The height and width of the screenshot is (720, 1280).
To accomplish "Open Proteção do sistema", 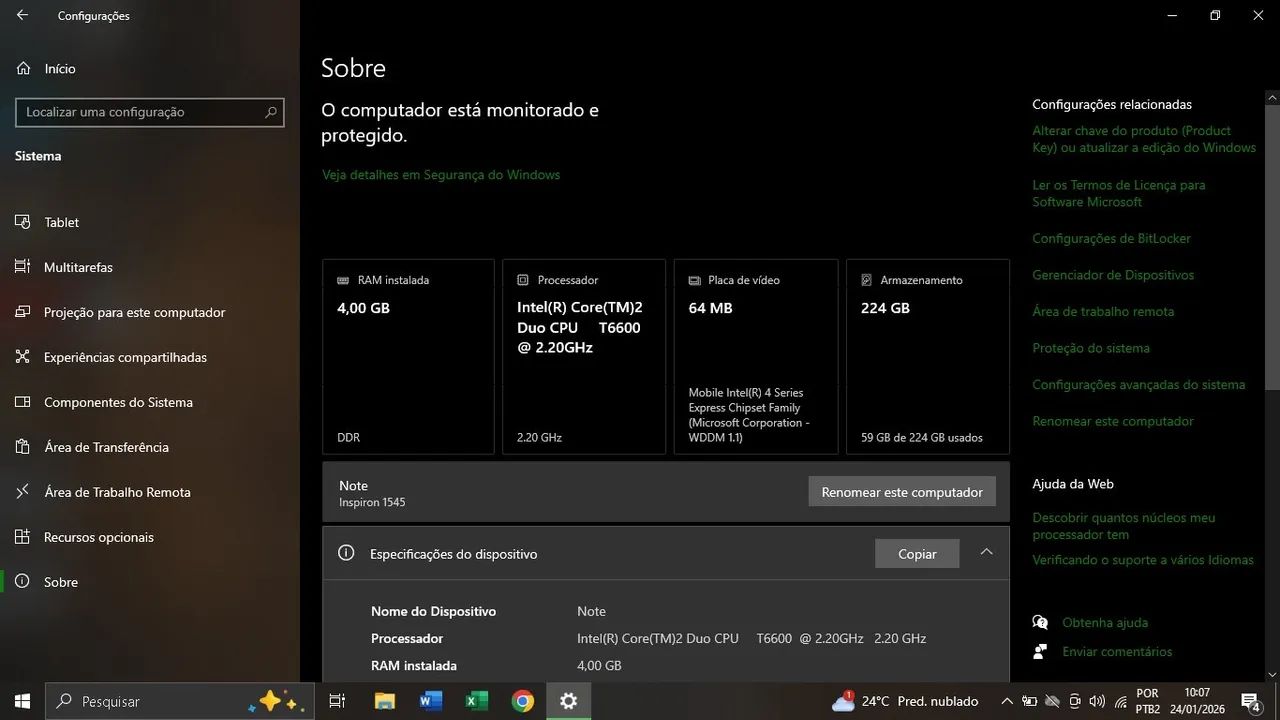I will (1091, 348).
